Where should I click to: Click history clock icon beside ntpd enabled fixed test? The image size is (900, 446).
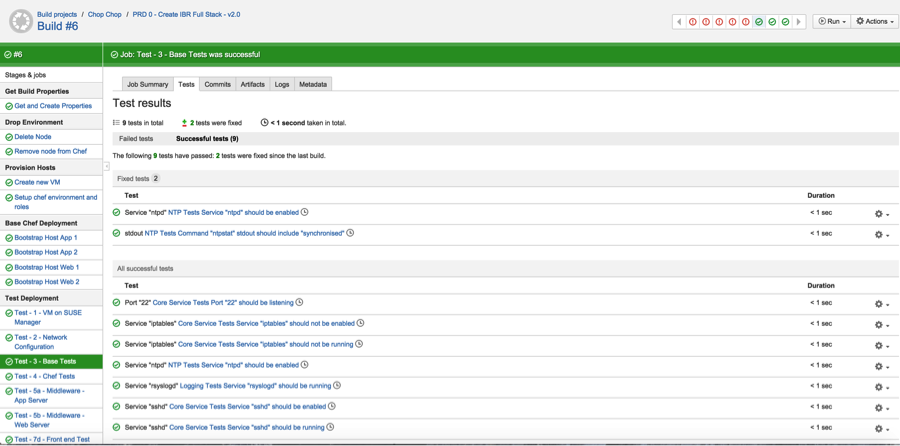(x=305, y=212)
